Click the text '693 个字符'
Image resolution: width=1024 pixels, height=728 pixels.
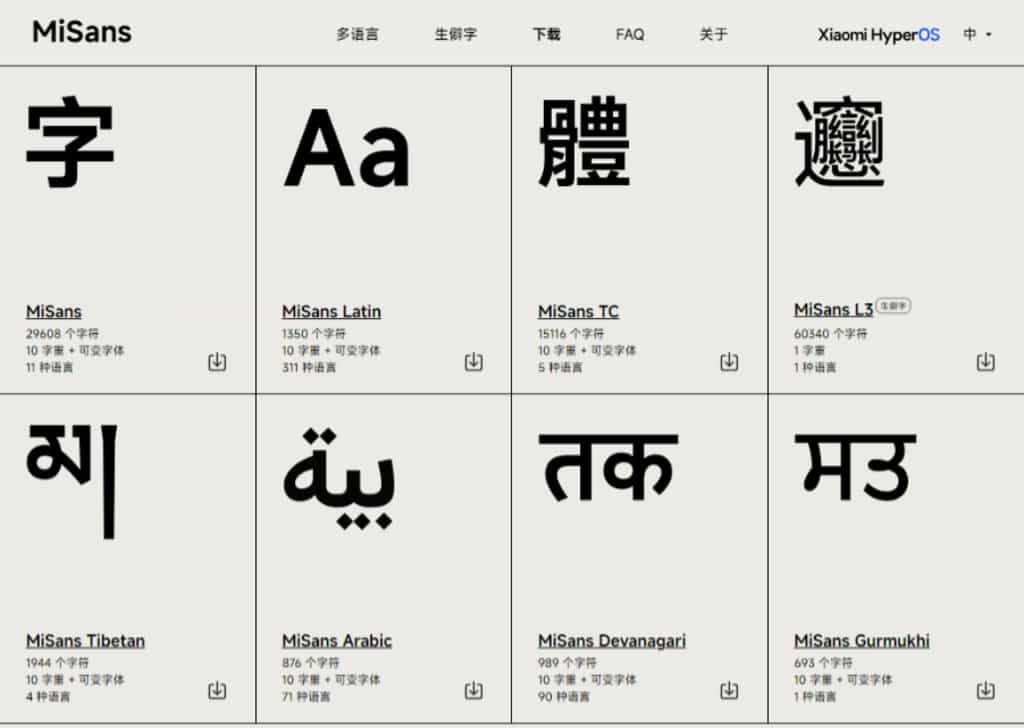(823, 663)
